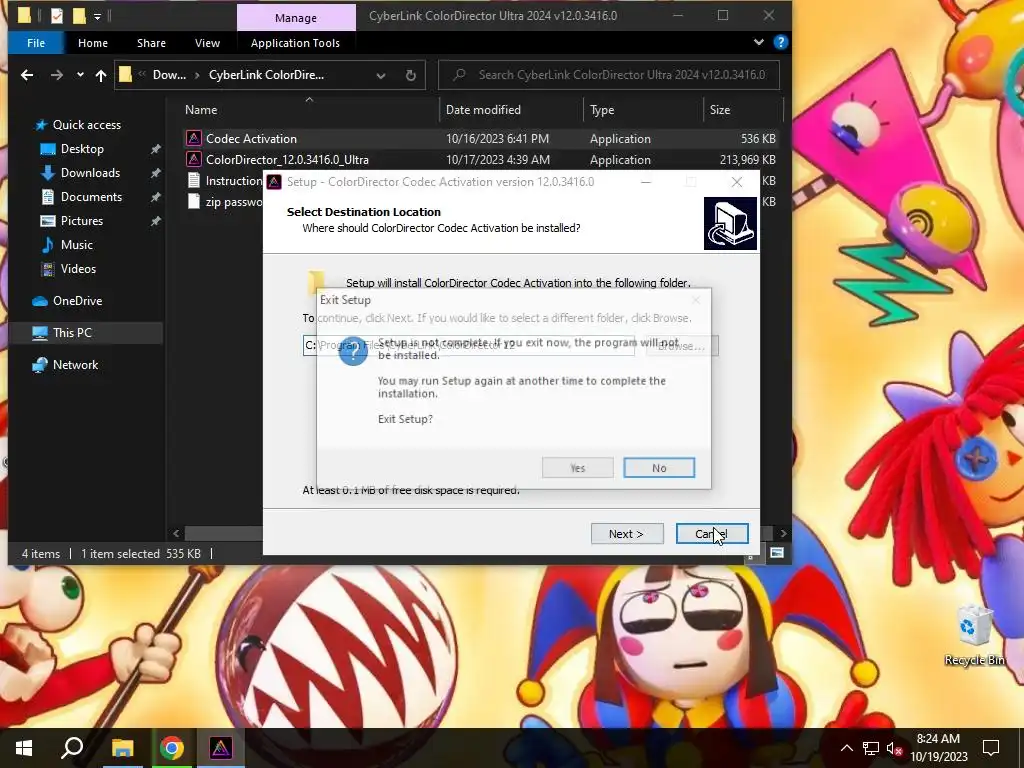Open the File menu in Explorer

[36, 42]
